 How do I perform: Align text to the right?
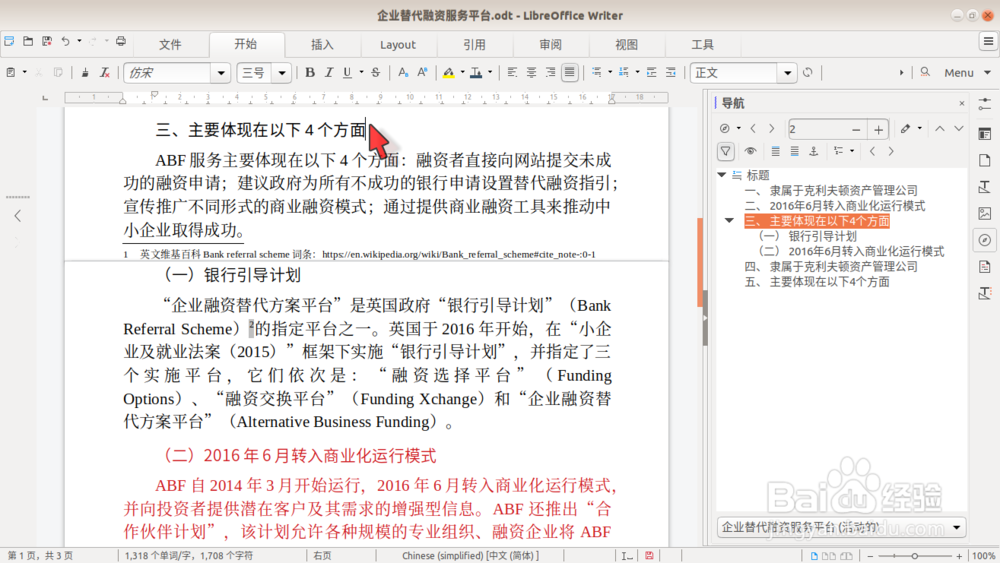tap(550, 73)
